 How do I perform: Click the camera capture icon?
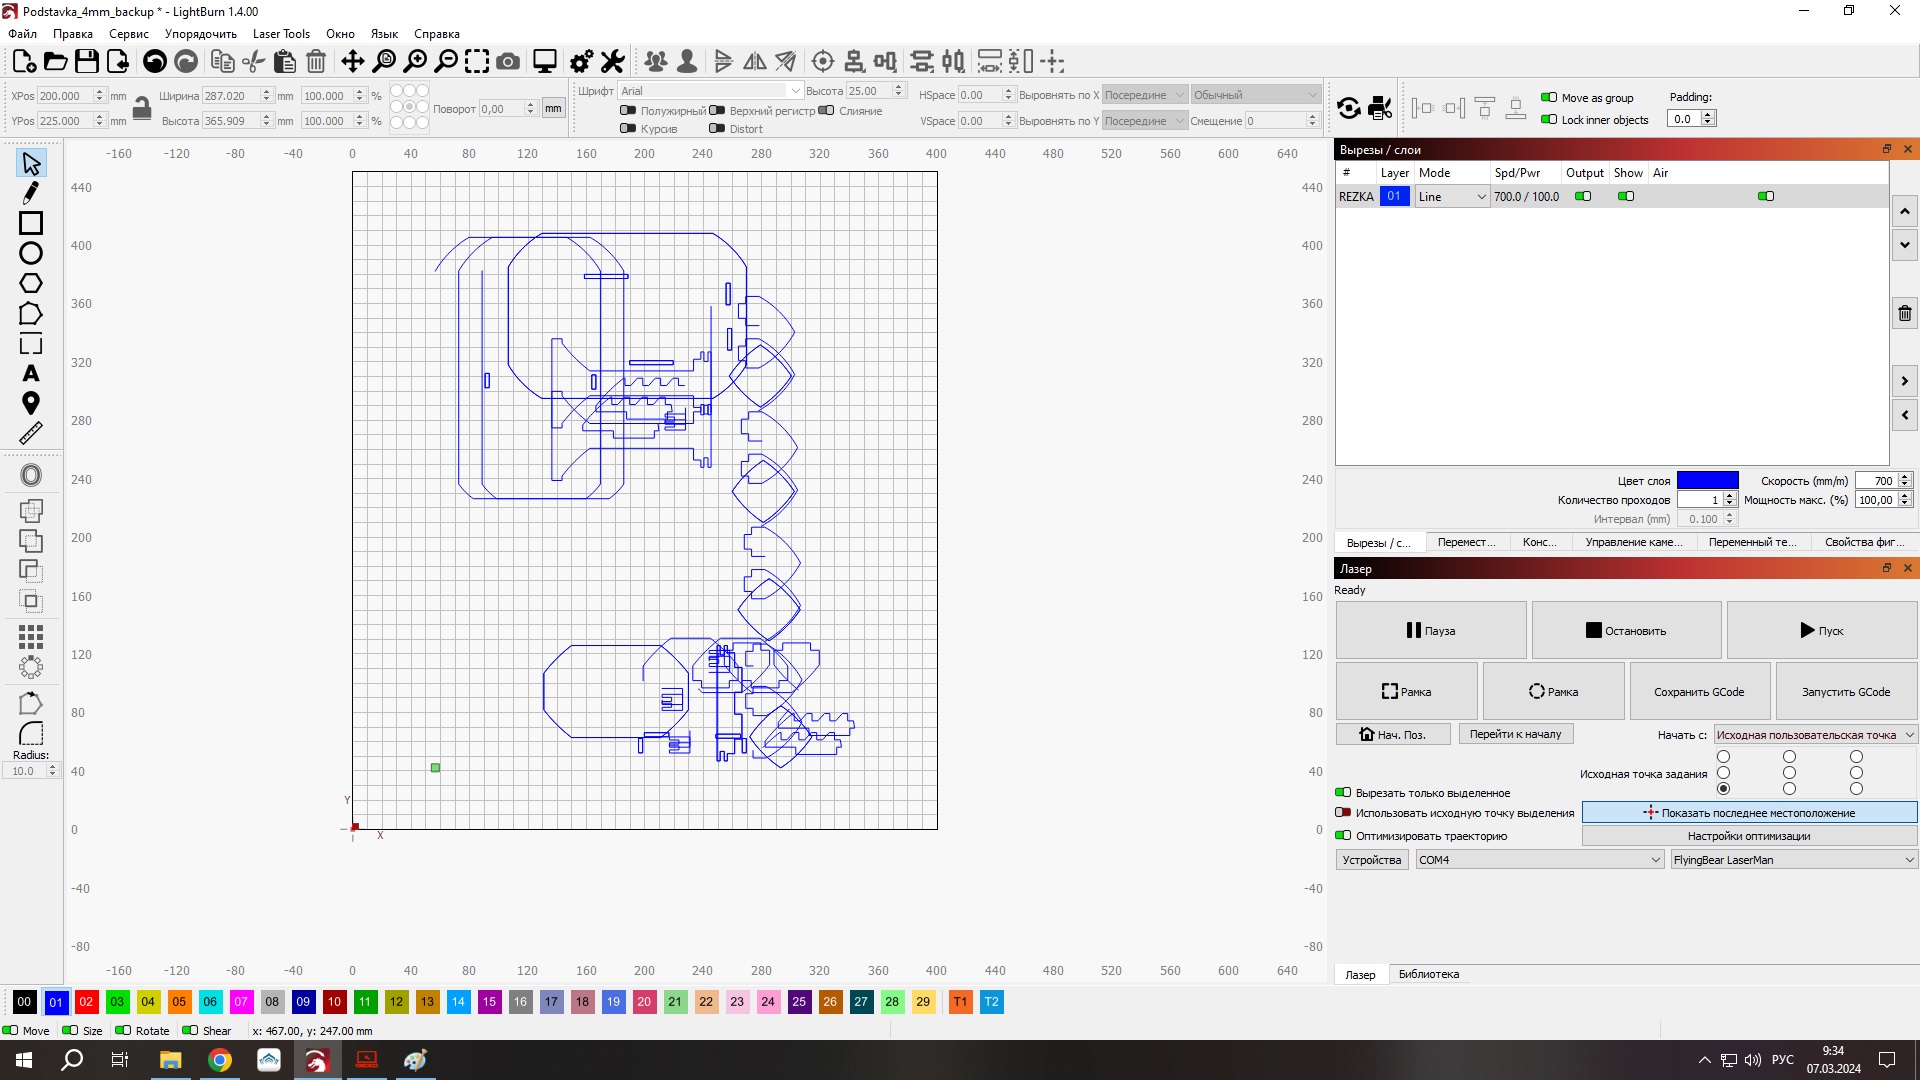(508, 62)
